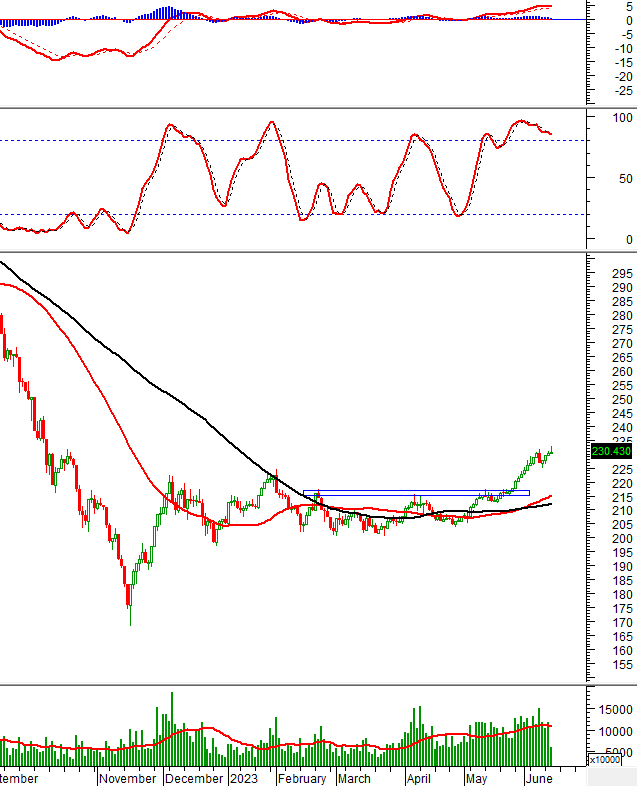The image size is (637, 786).
Task: Click the June label on time axis
Action: (x=538, y=778)
